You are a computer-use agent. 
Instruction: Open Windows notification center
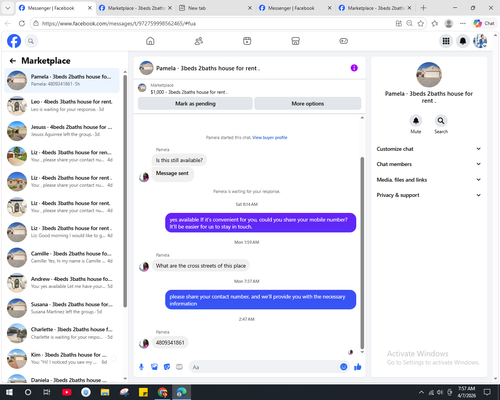[487, 392]
